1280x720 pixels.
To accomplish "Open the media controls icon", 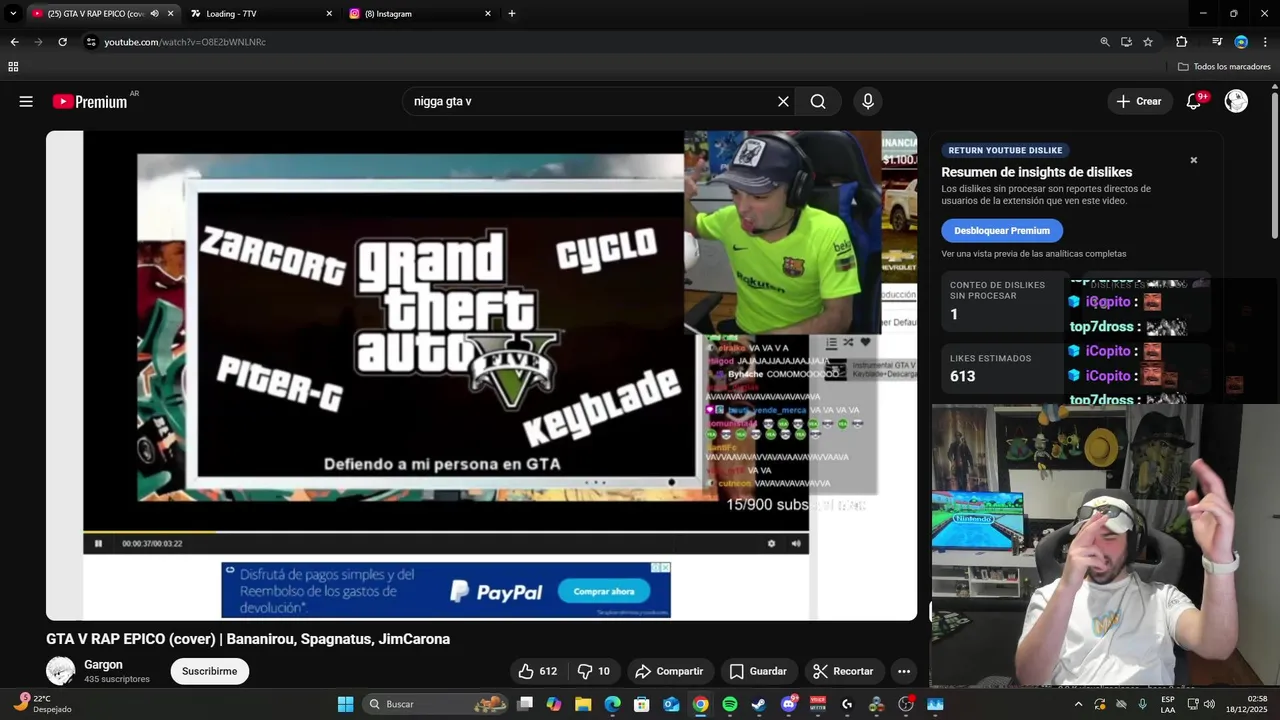I will point(1217,42).
